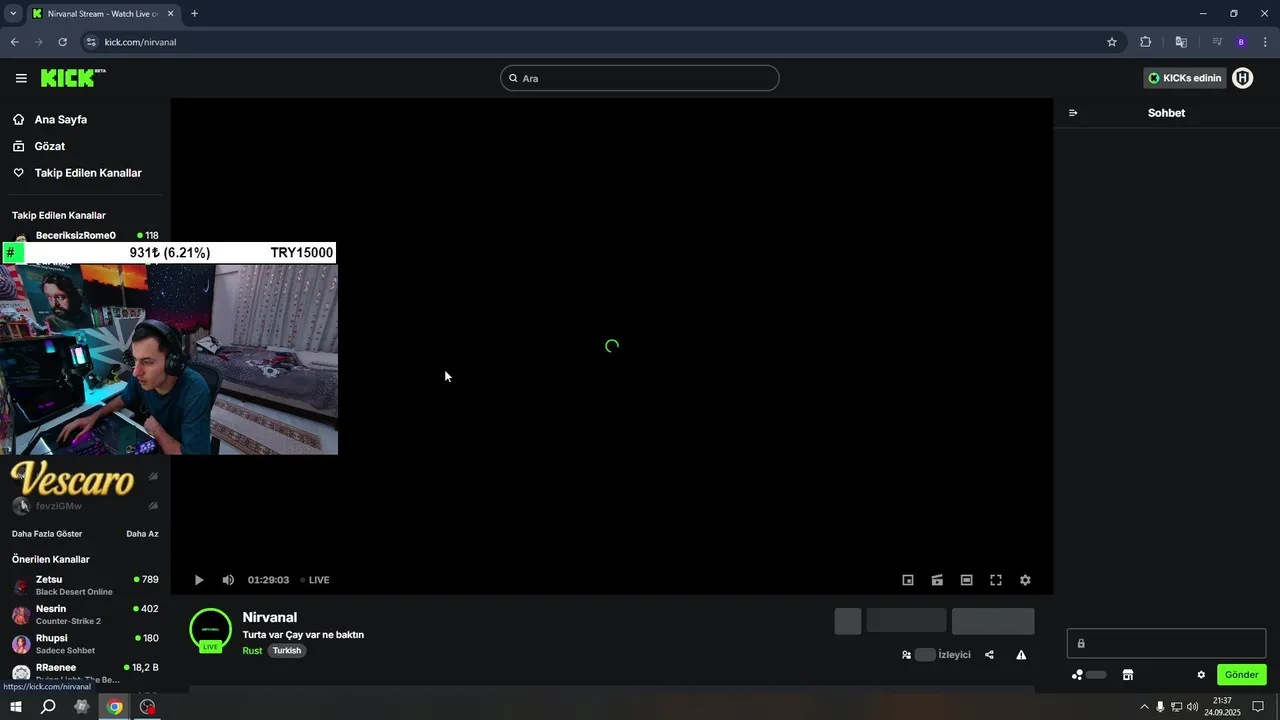
Task: Open the media control icon in Chrome
Action: point(1217,42)
